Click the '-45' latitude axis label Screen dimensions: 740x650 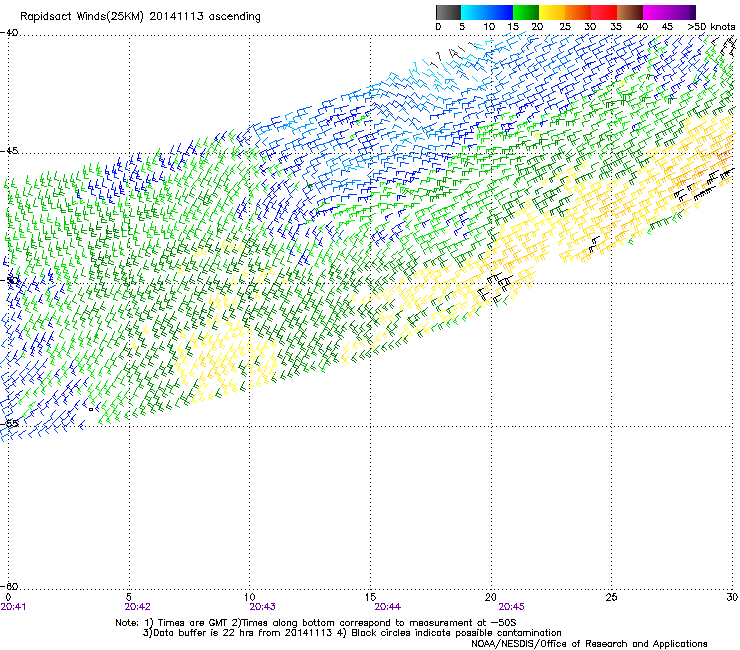[x=9, y=151]
